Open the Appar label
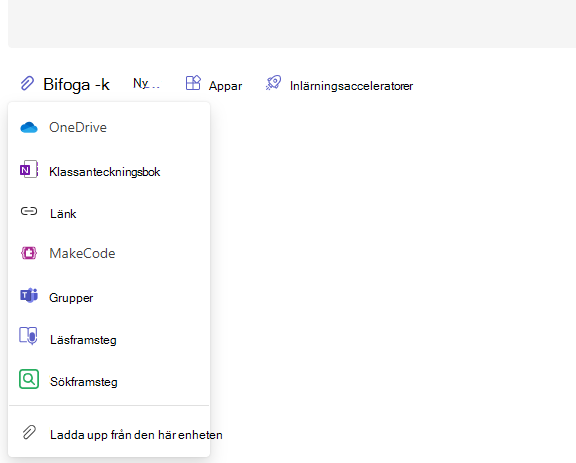Screen dimensions: 576x463 pyautogui.click(x=225, y=86)
